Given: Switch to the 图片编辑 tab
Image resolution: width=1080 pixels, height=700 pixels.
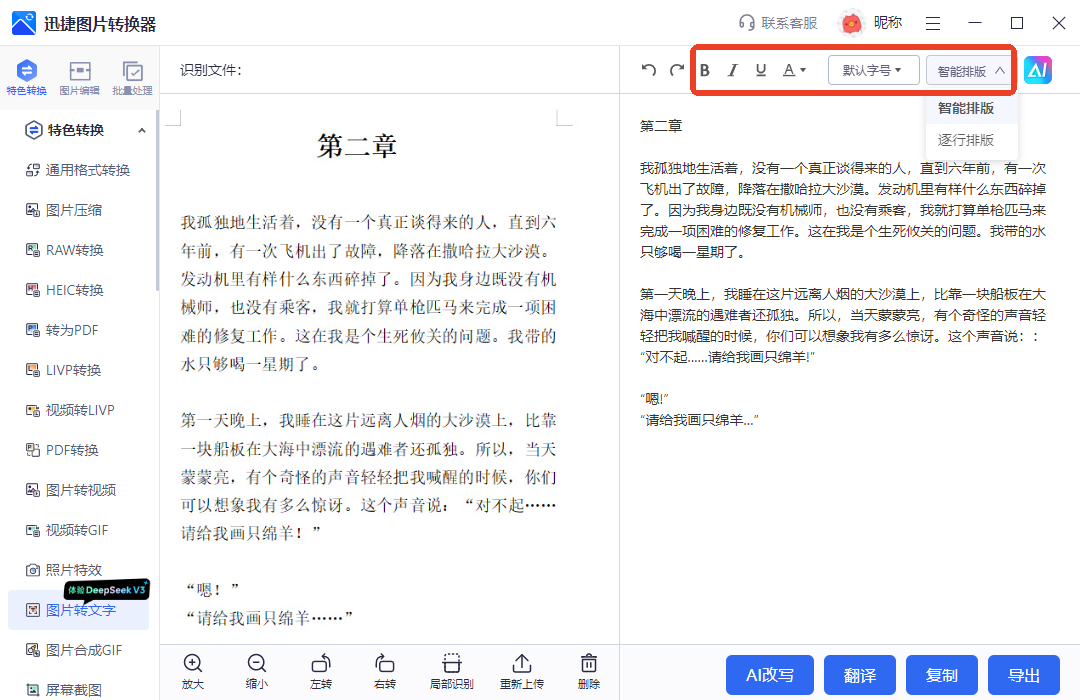Looking at the screenshot, I should pos(79,77).
